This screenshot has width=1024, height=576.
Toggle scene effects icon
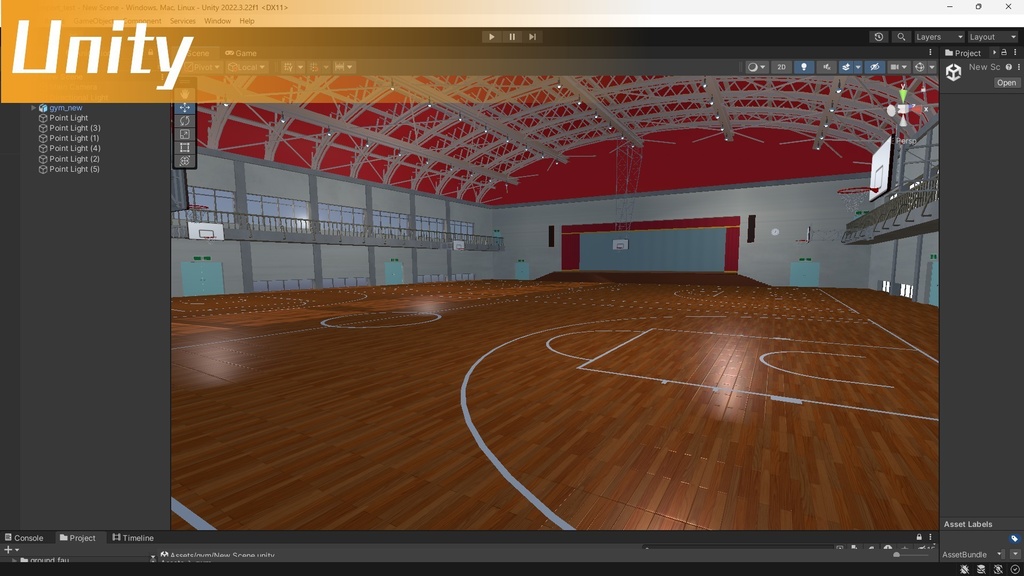(x=846, y=67)
